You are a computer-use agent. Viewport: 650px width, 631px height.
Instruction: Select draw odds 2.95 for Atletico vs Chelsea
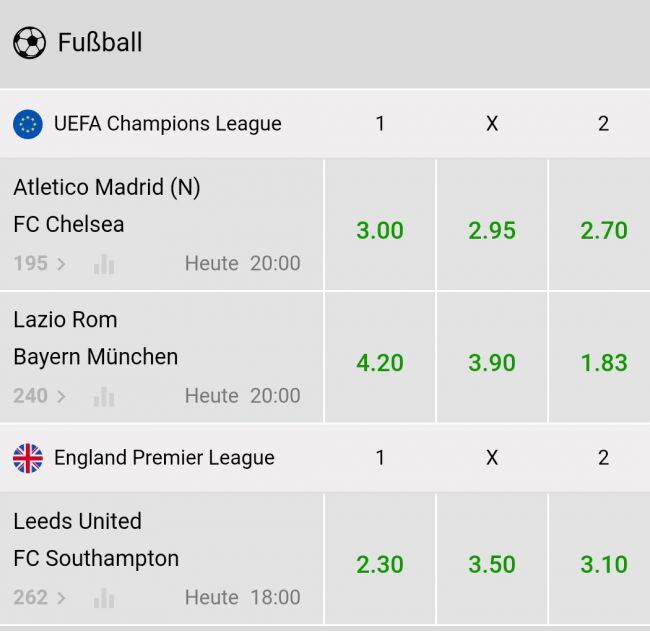click(492, 230)
